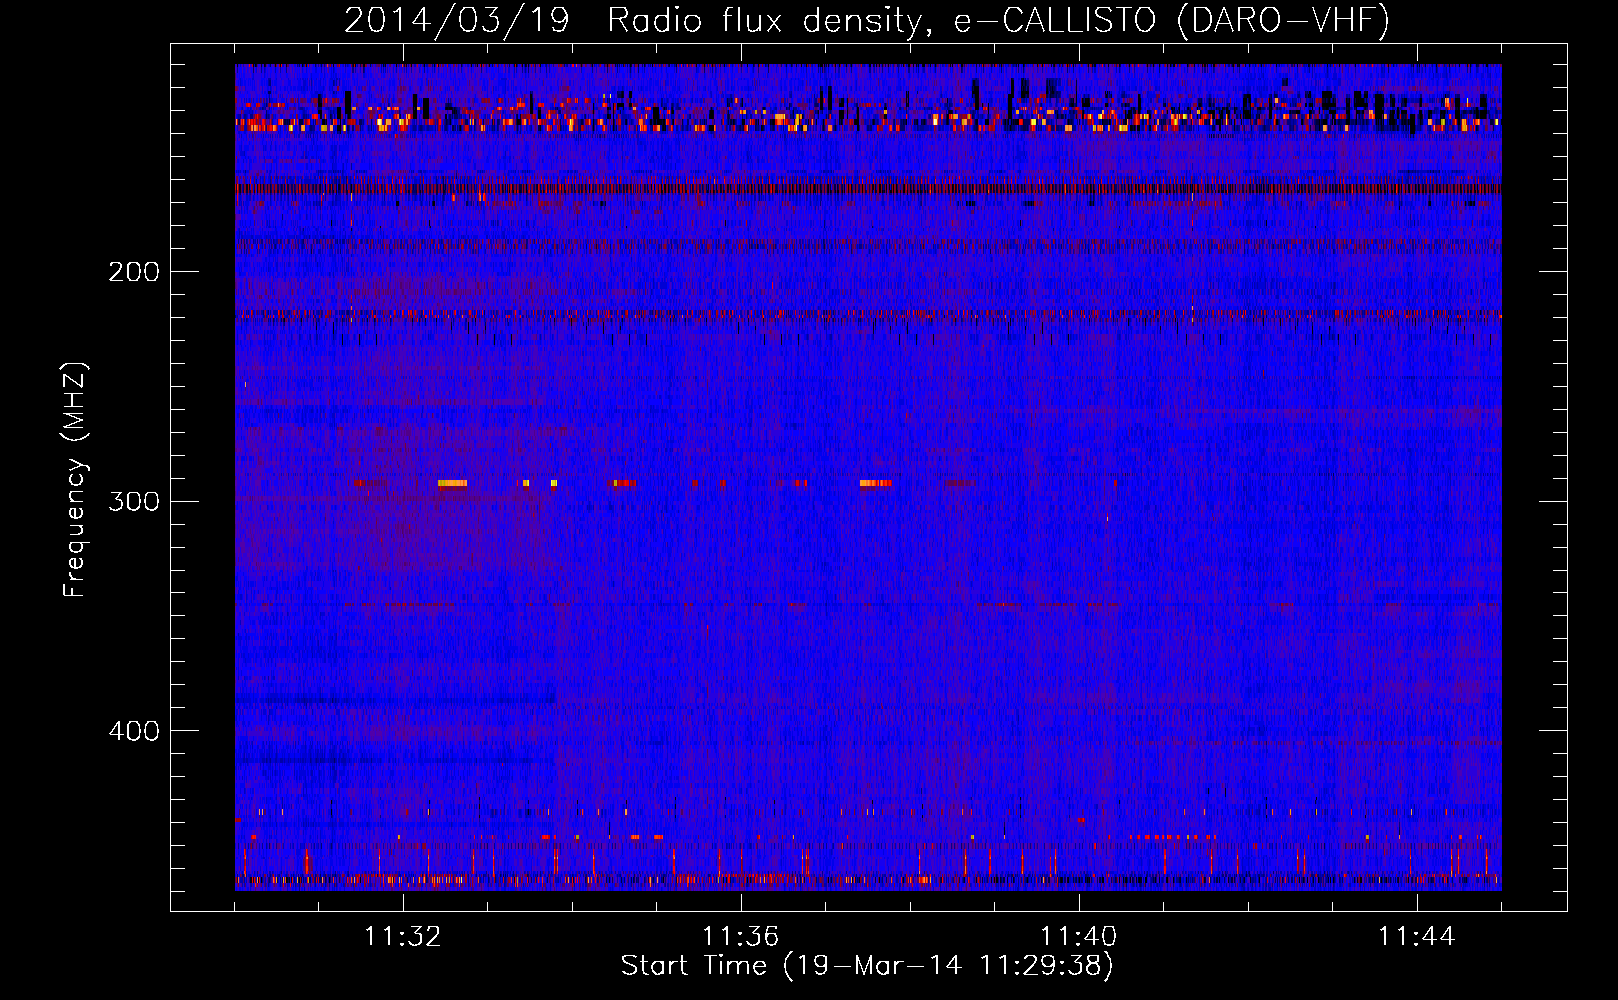Screen dimensions: 1618x1000
Task: Click the 11:32 time tick label
Action: click(x=403, y=937)
